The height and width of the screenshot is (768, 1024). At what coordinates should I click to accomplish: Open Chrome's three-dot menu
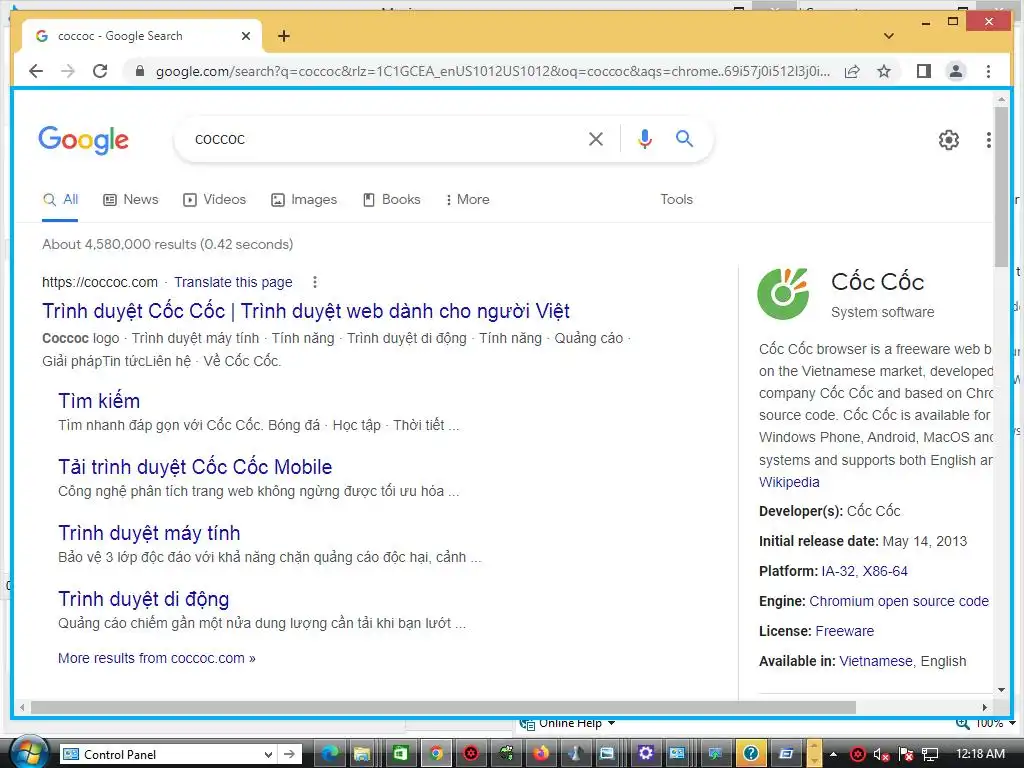click(988, 71)
